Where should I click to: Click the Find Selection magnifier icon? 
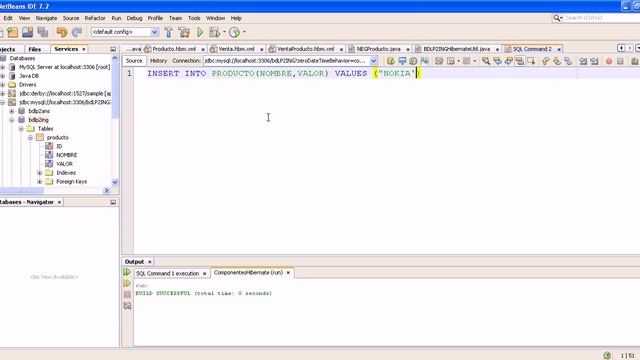(486, 61)
